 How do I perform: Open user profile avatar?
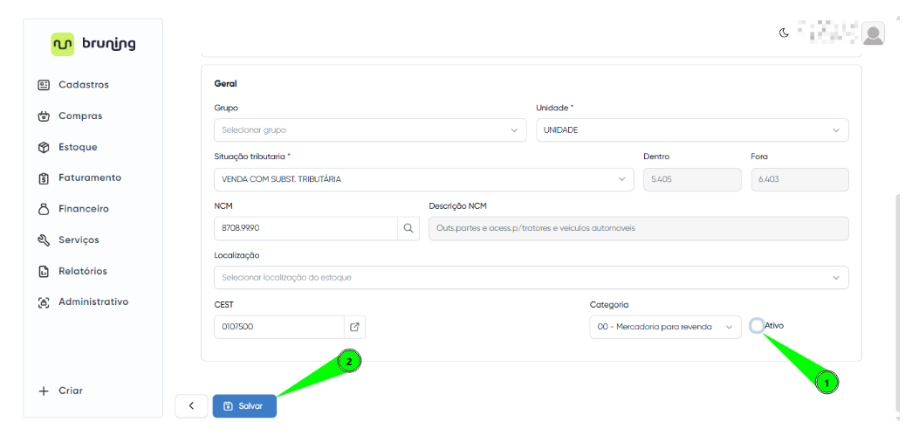873,34
